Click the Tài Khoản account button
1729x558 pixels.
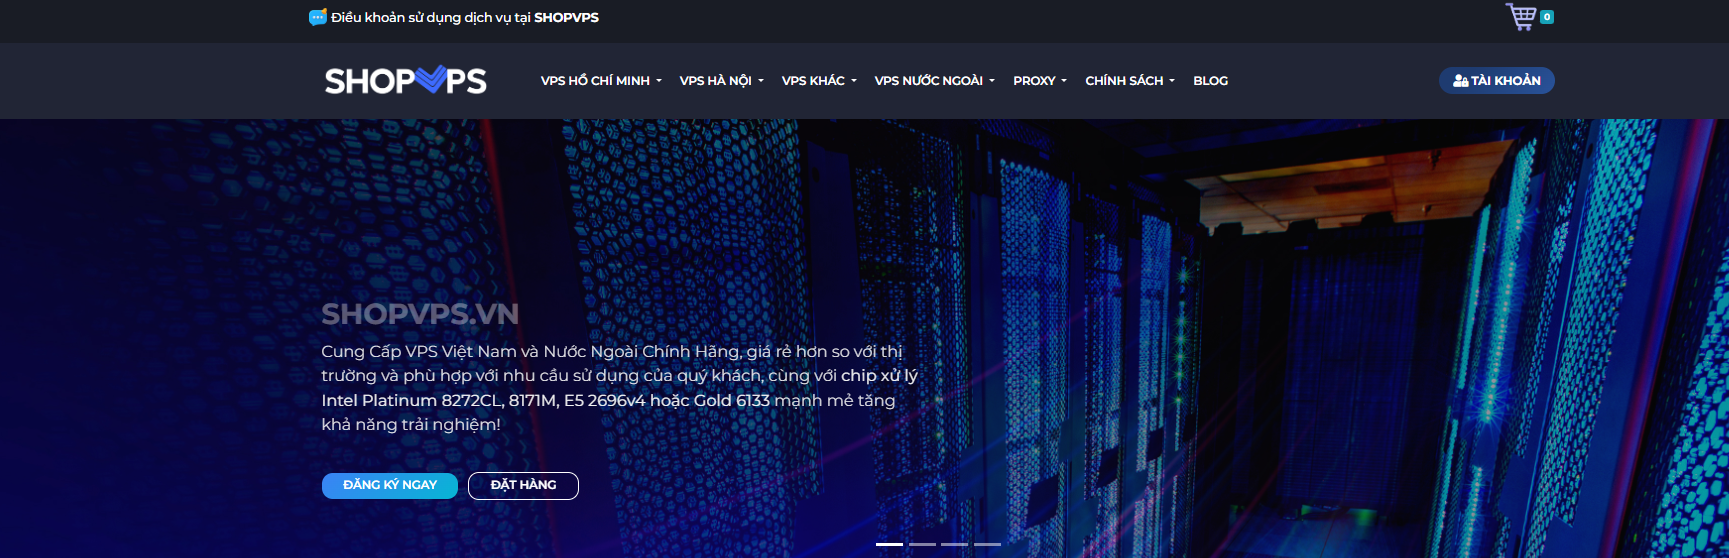1496,81
